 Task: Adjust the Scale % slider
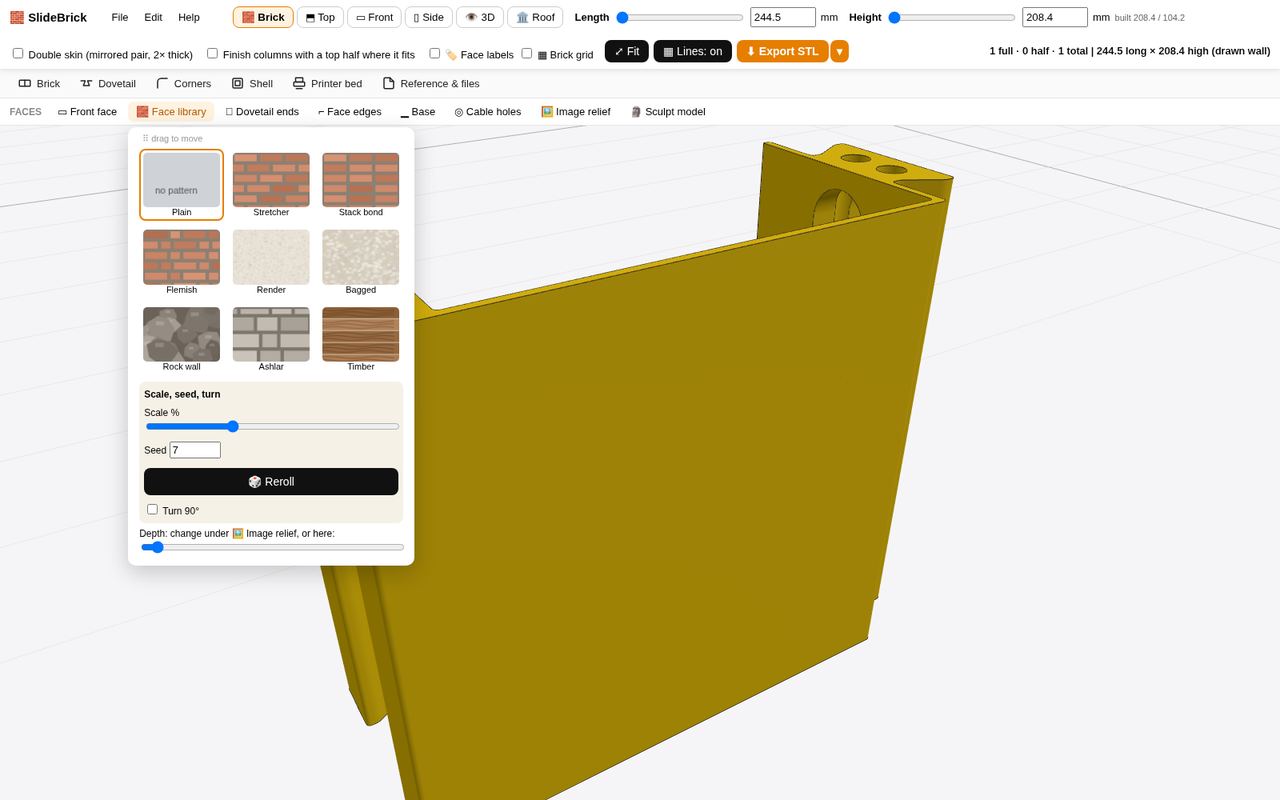272,426
